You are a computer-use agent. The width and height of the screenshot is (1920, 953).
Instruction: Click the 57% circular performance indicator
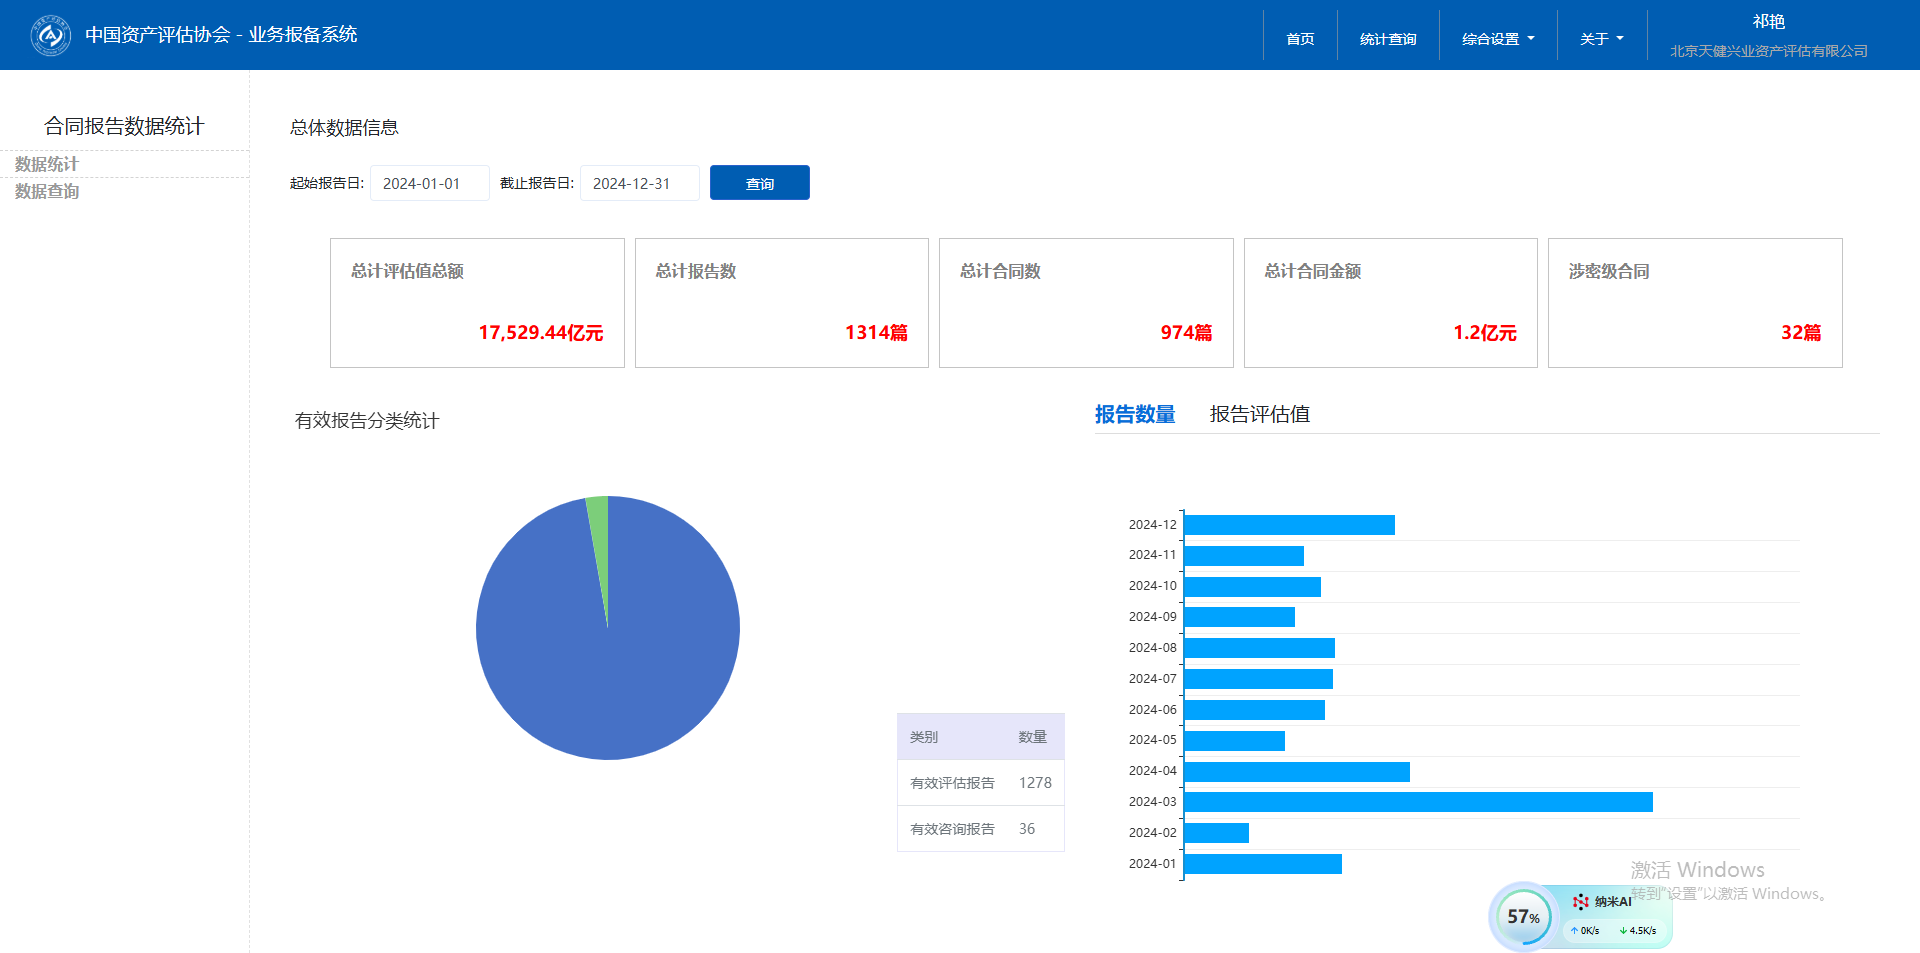tap(1522, 917)
